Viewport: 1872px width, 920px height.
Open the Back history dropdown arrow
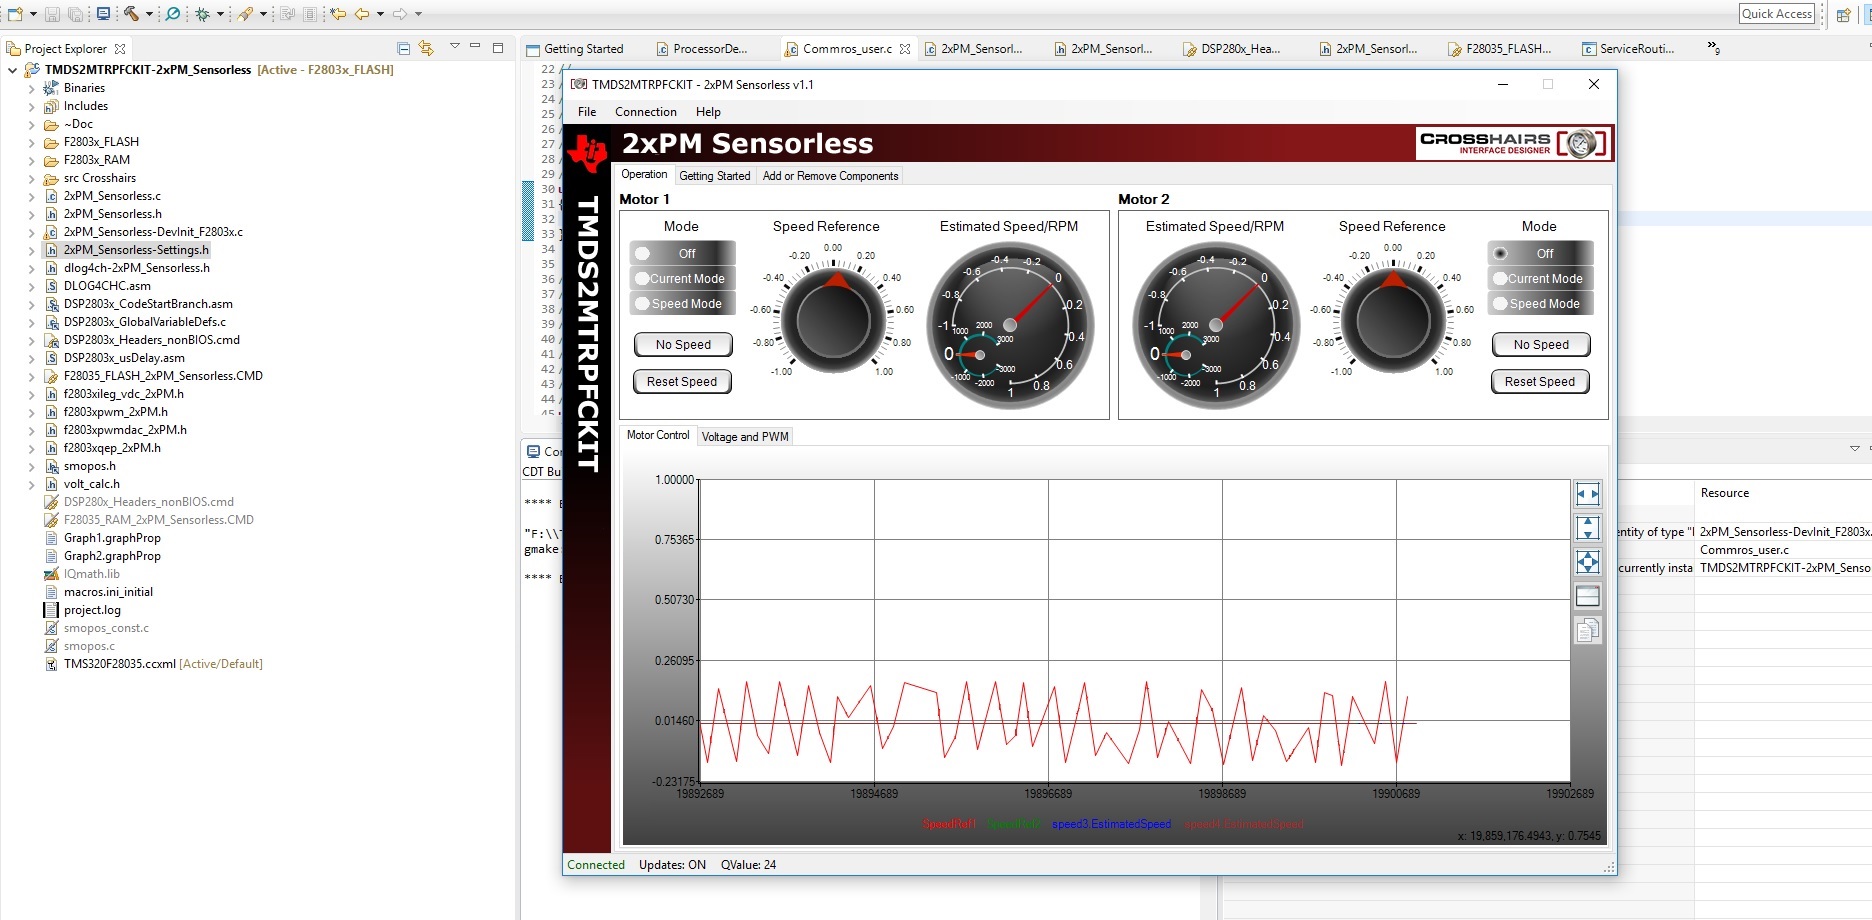(x=380, y=14)
